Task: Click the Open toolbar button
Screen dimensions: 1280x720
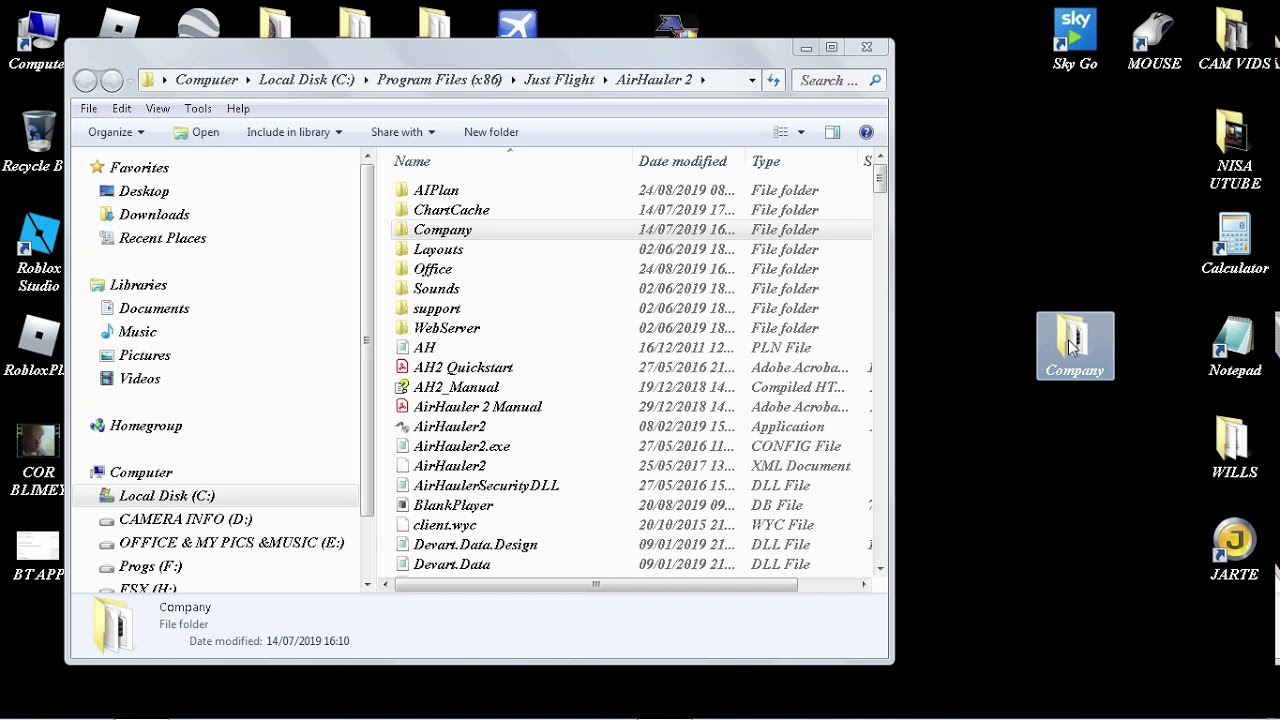Action: click(196, 132)
